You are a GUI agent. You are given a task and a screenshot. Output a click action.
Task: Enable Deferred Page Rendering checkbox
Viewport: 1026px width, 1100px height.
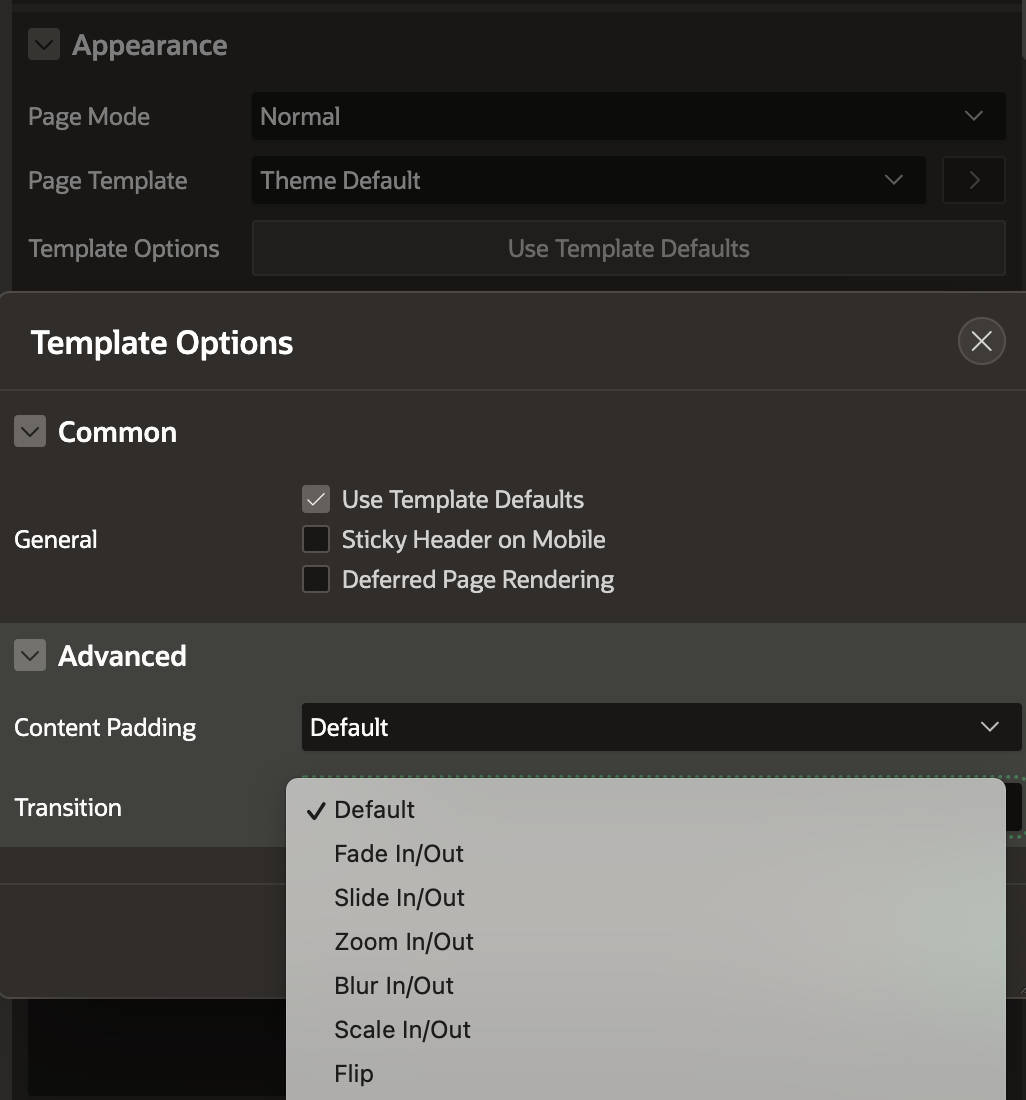[316, 579]
